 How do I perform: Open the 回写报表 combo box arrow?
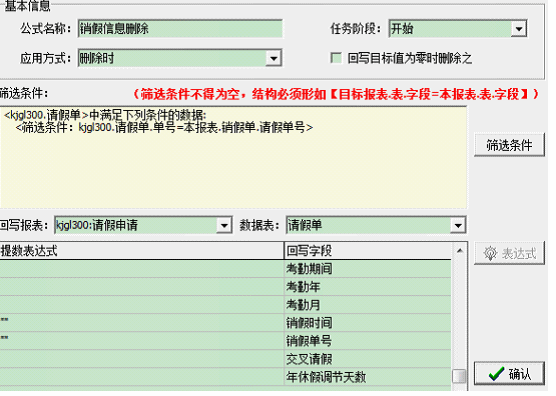coord(224,225)
